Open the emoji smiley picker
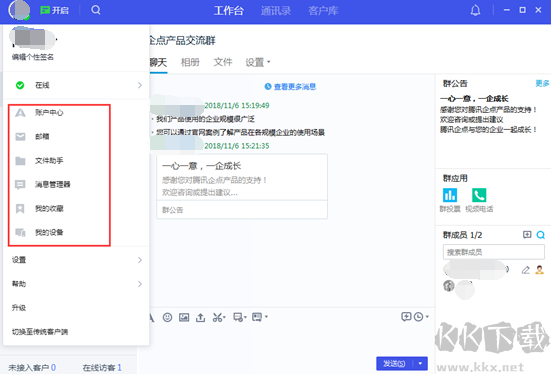 (167, 317)
